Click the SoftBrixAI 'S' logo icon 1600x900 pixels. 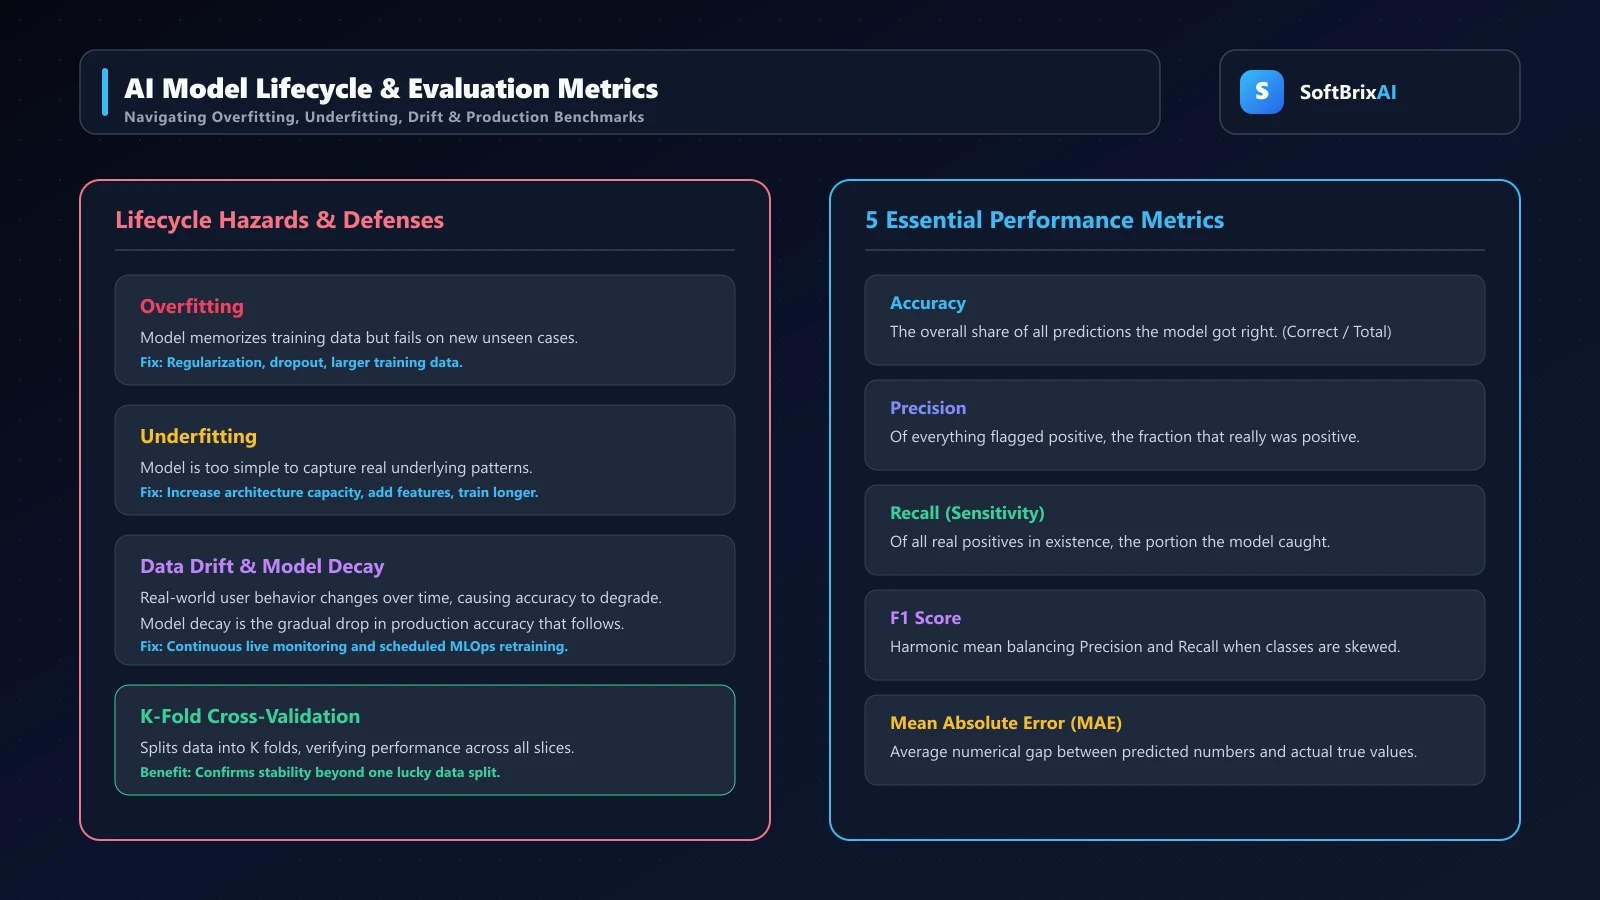point(1261,92)
